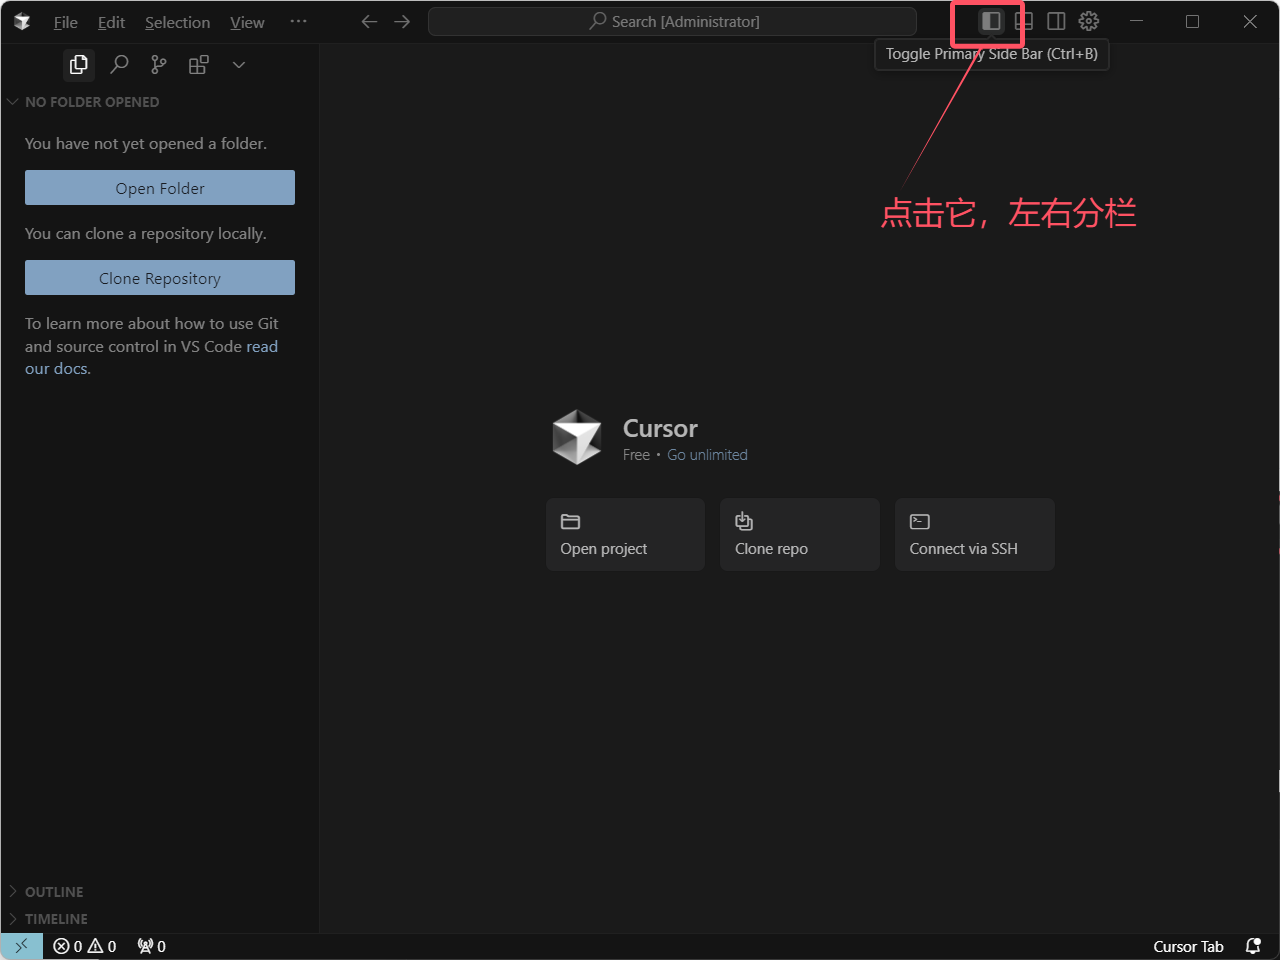Show additional views chevron in sidebar
The width and height of the screenshot is (1280, 960).
click(x=239, y=65)
